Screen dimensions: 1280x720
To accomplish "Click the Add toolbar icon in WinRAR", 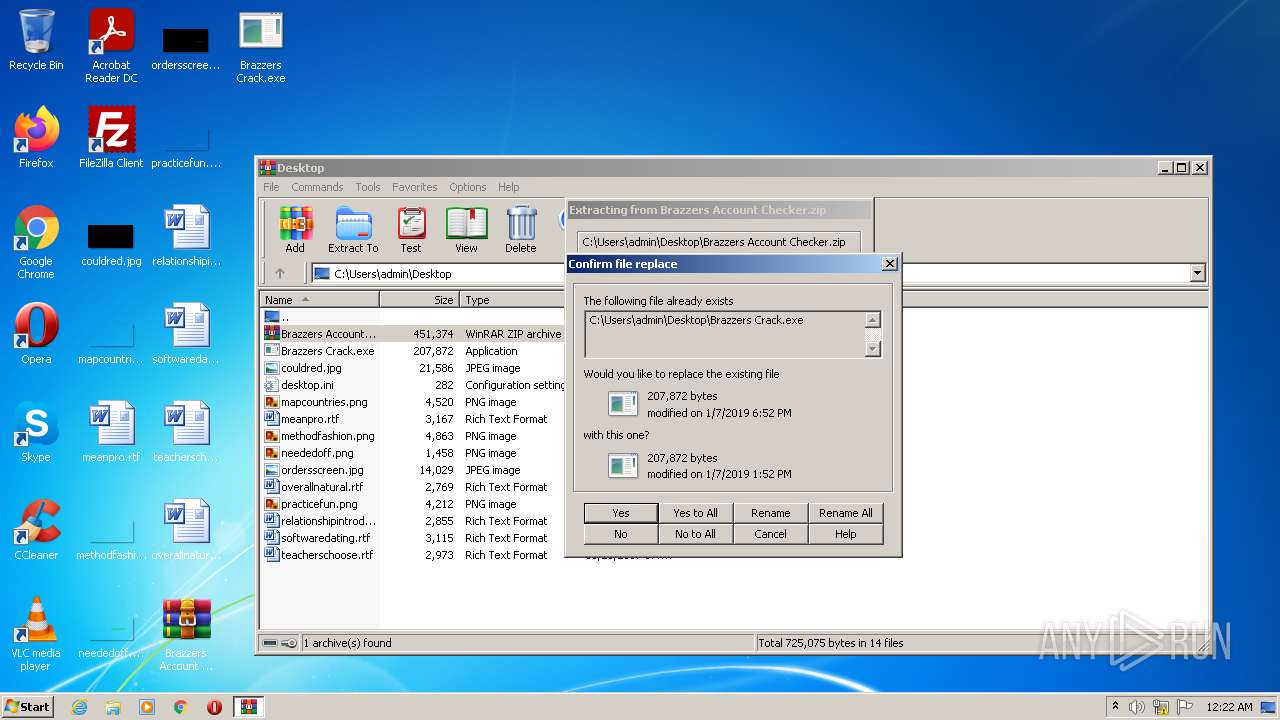I will [x=295, y=229].
